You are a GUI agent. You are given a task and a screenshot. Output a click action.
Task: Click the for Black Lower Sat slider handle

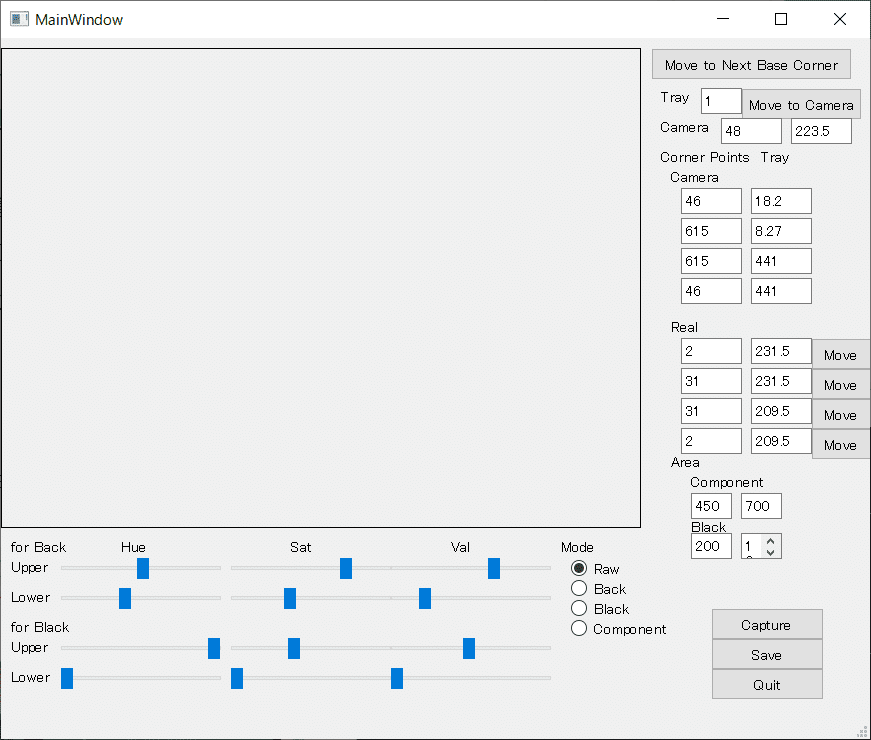[237, 678]
